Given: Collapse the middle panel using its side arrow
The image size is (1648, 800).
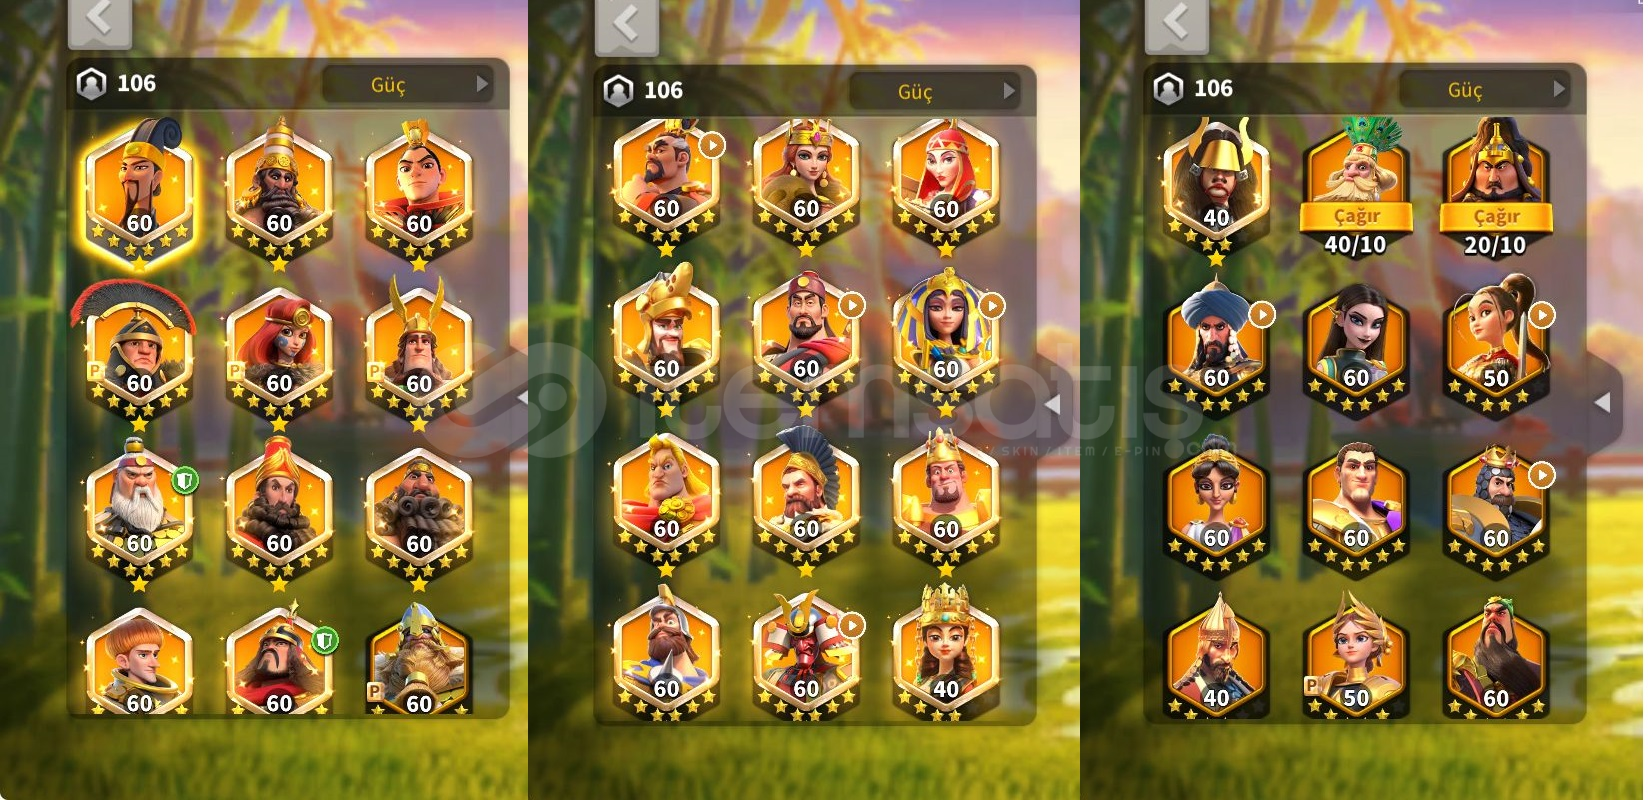Looking at the screenshot, I should click(1053, 404).
